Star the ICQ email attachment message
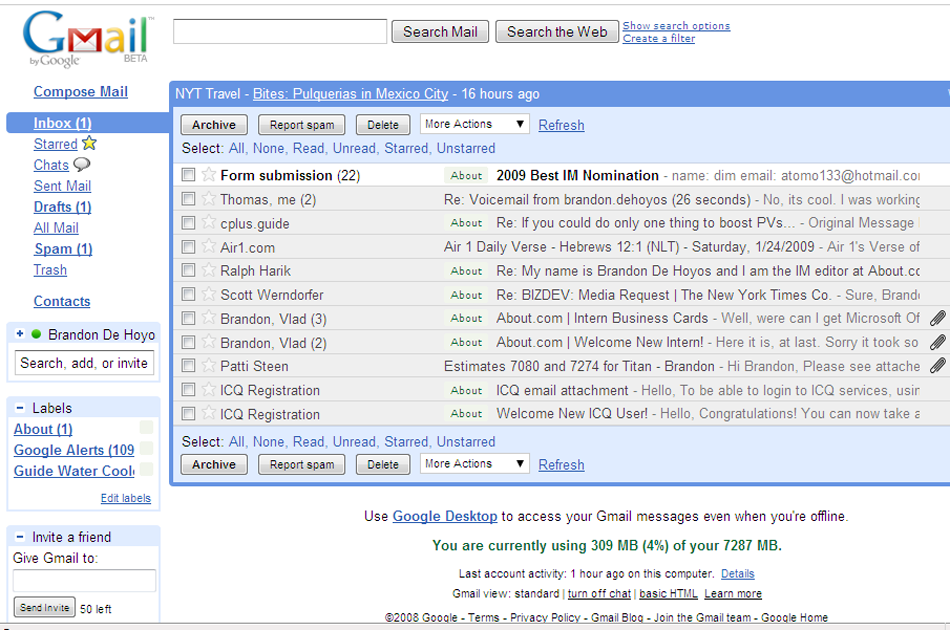Viewport: 950px width, 630px height. click(208, 390)
